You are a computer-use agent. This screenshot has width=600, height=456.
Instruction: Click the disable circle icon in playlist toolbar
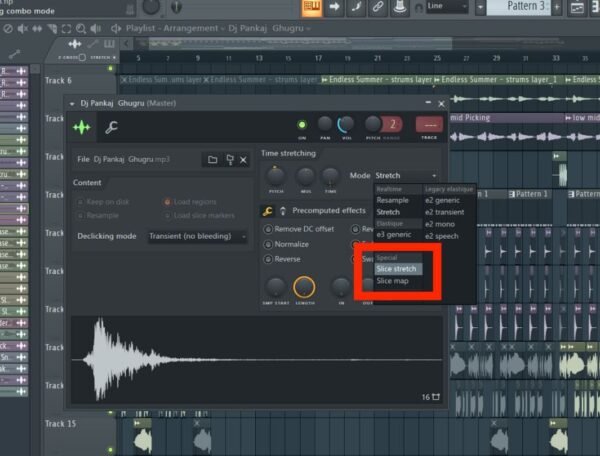[8, 29]
